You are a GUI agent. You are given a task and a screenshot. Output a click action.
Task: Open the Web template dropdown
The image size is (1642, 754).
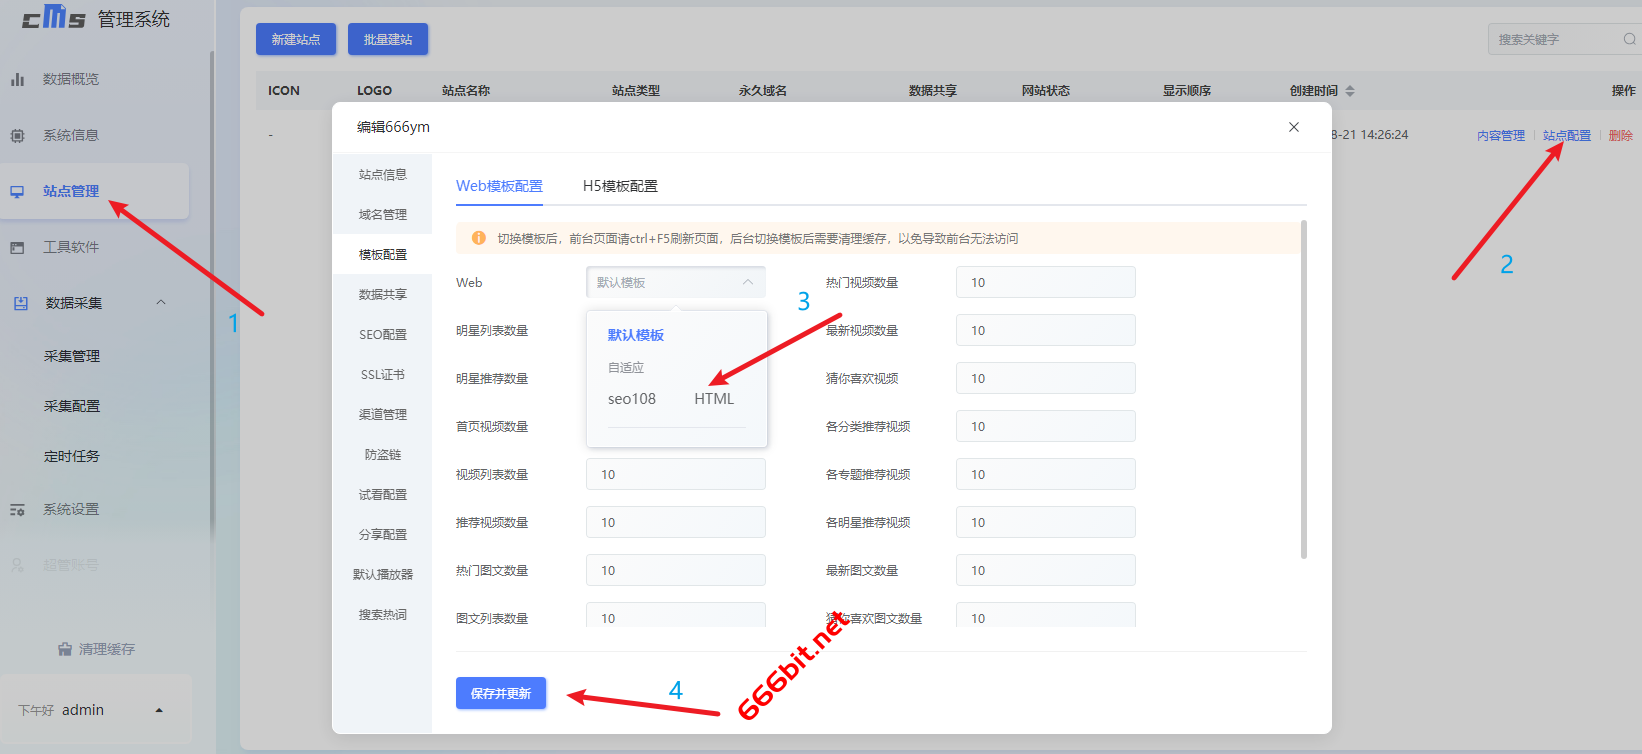675,282
